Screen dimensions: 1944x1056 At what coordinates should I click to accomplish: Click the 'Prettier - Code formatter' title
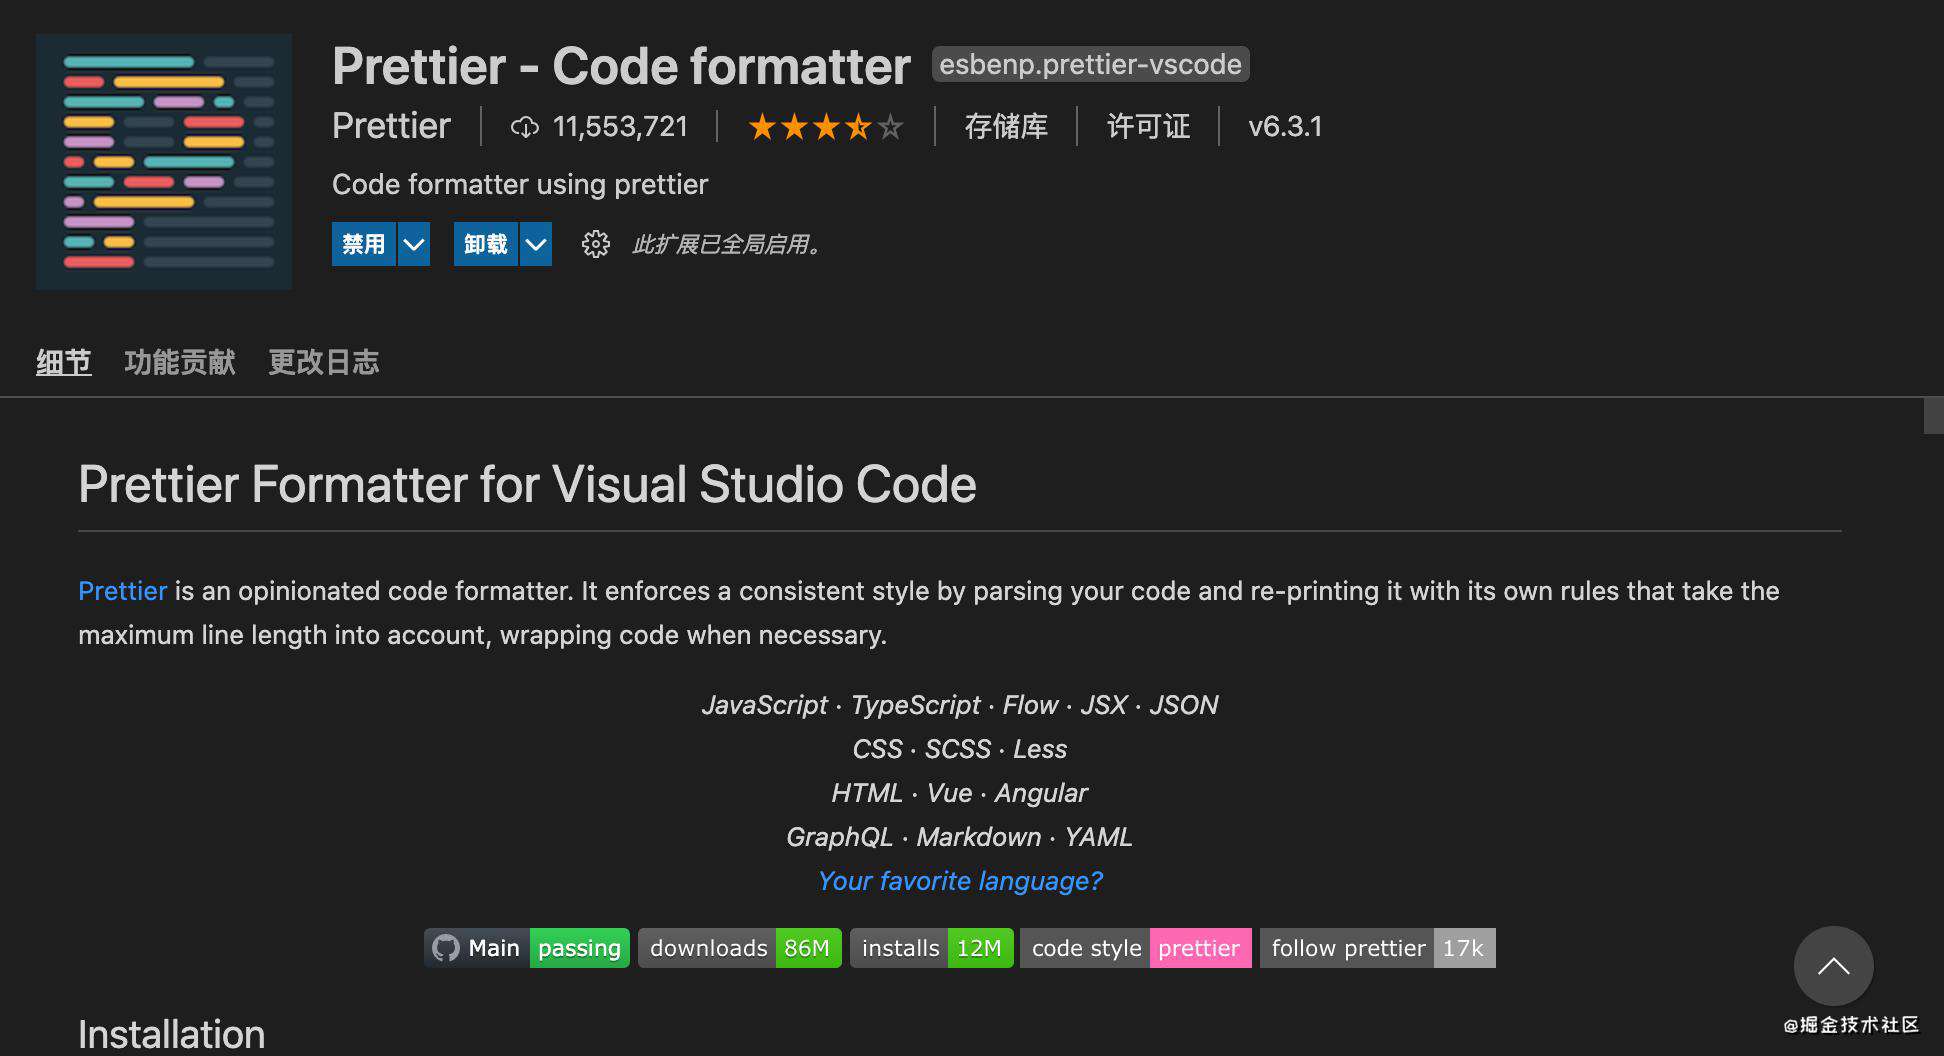621,66
